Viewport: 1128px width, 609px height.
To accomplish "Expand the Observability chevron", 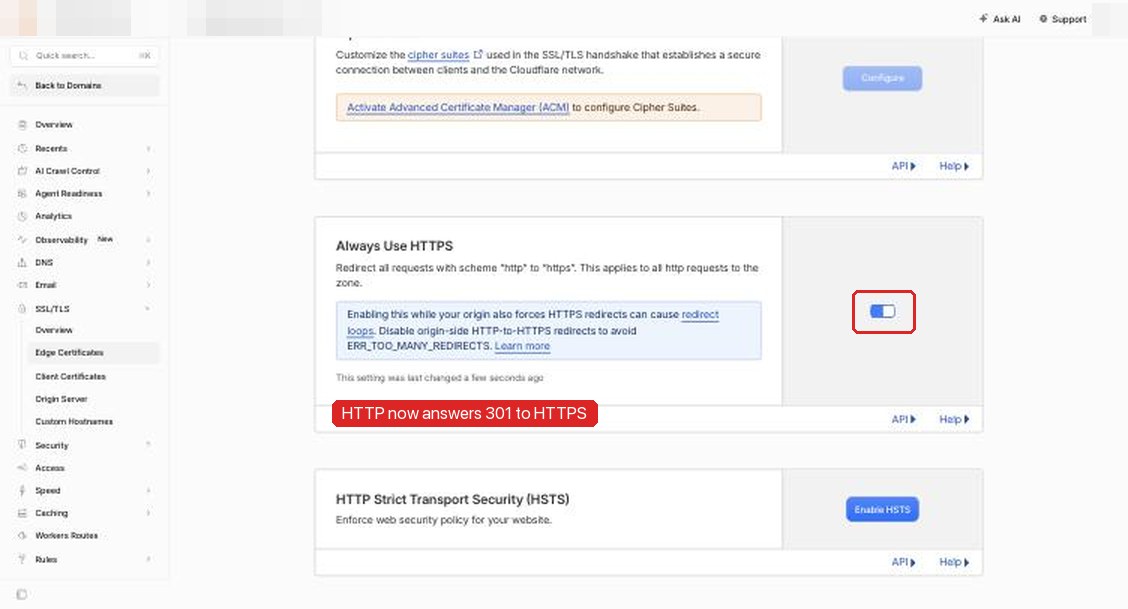I will coord(148,239).
